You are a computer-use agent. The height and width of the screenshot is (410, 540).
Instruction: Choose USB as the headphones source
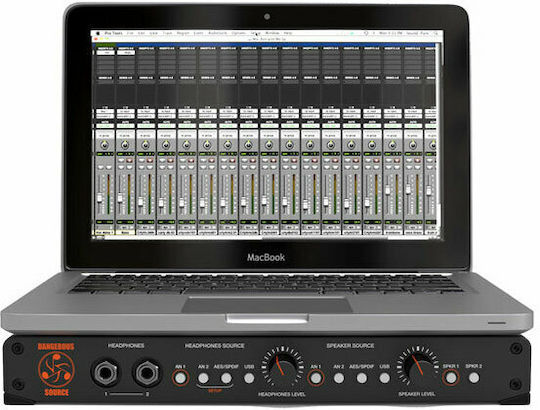(249, 378)
